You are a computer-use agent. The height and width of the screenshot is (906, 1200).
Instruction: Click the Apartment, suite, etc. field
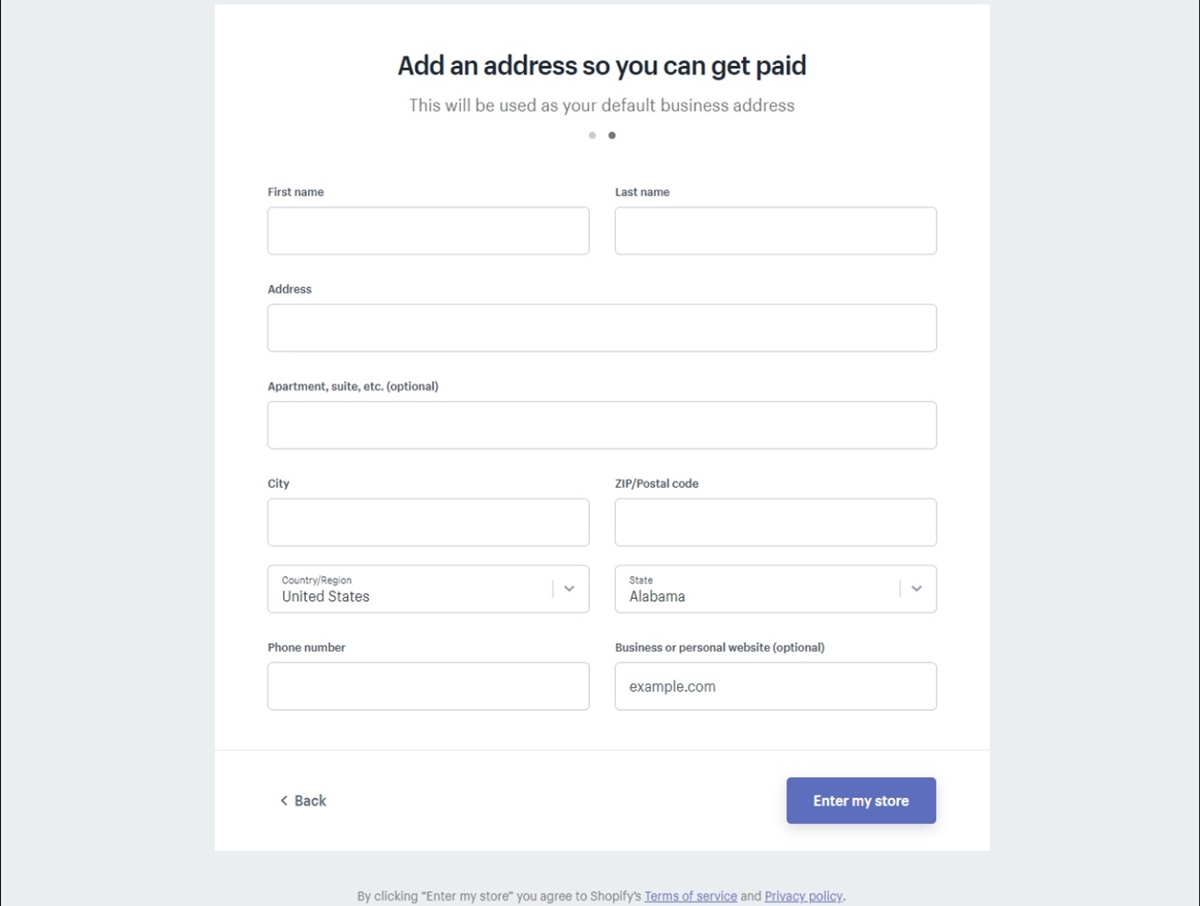point(602,425)
